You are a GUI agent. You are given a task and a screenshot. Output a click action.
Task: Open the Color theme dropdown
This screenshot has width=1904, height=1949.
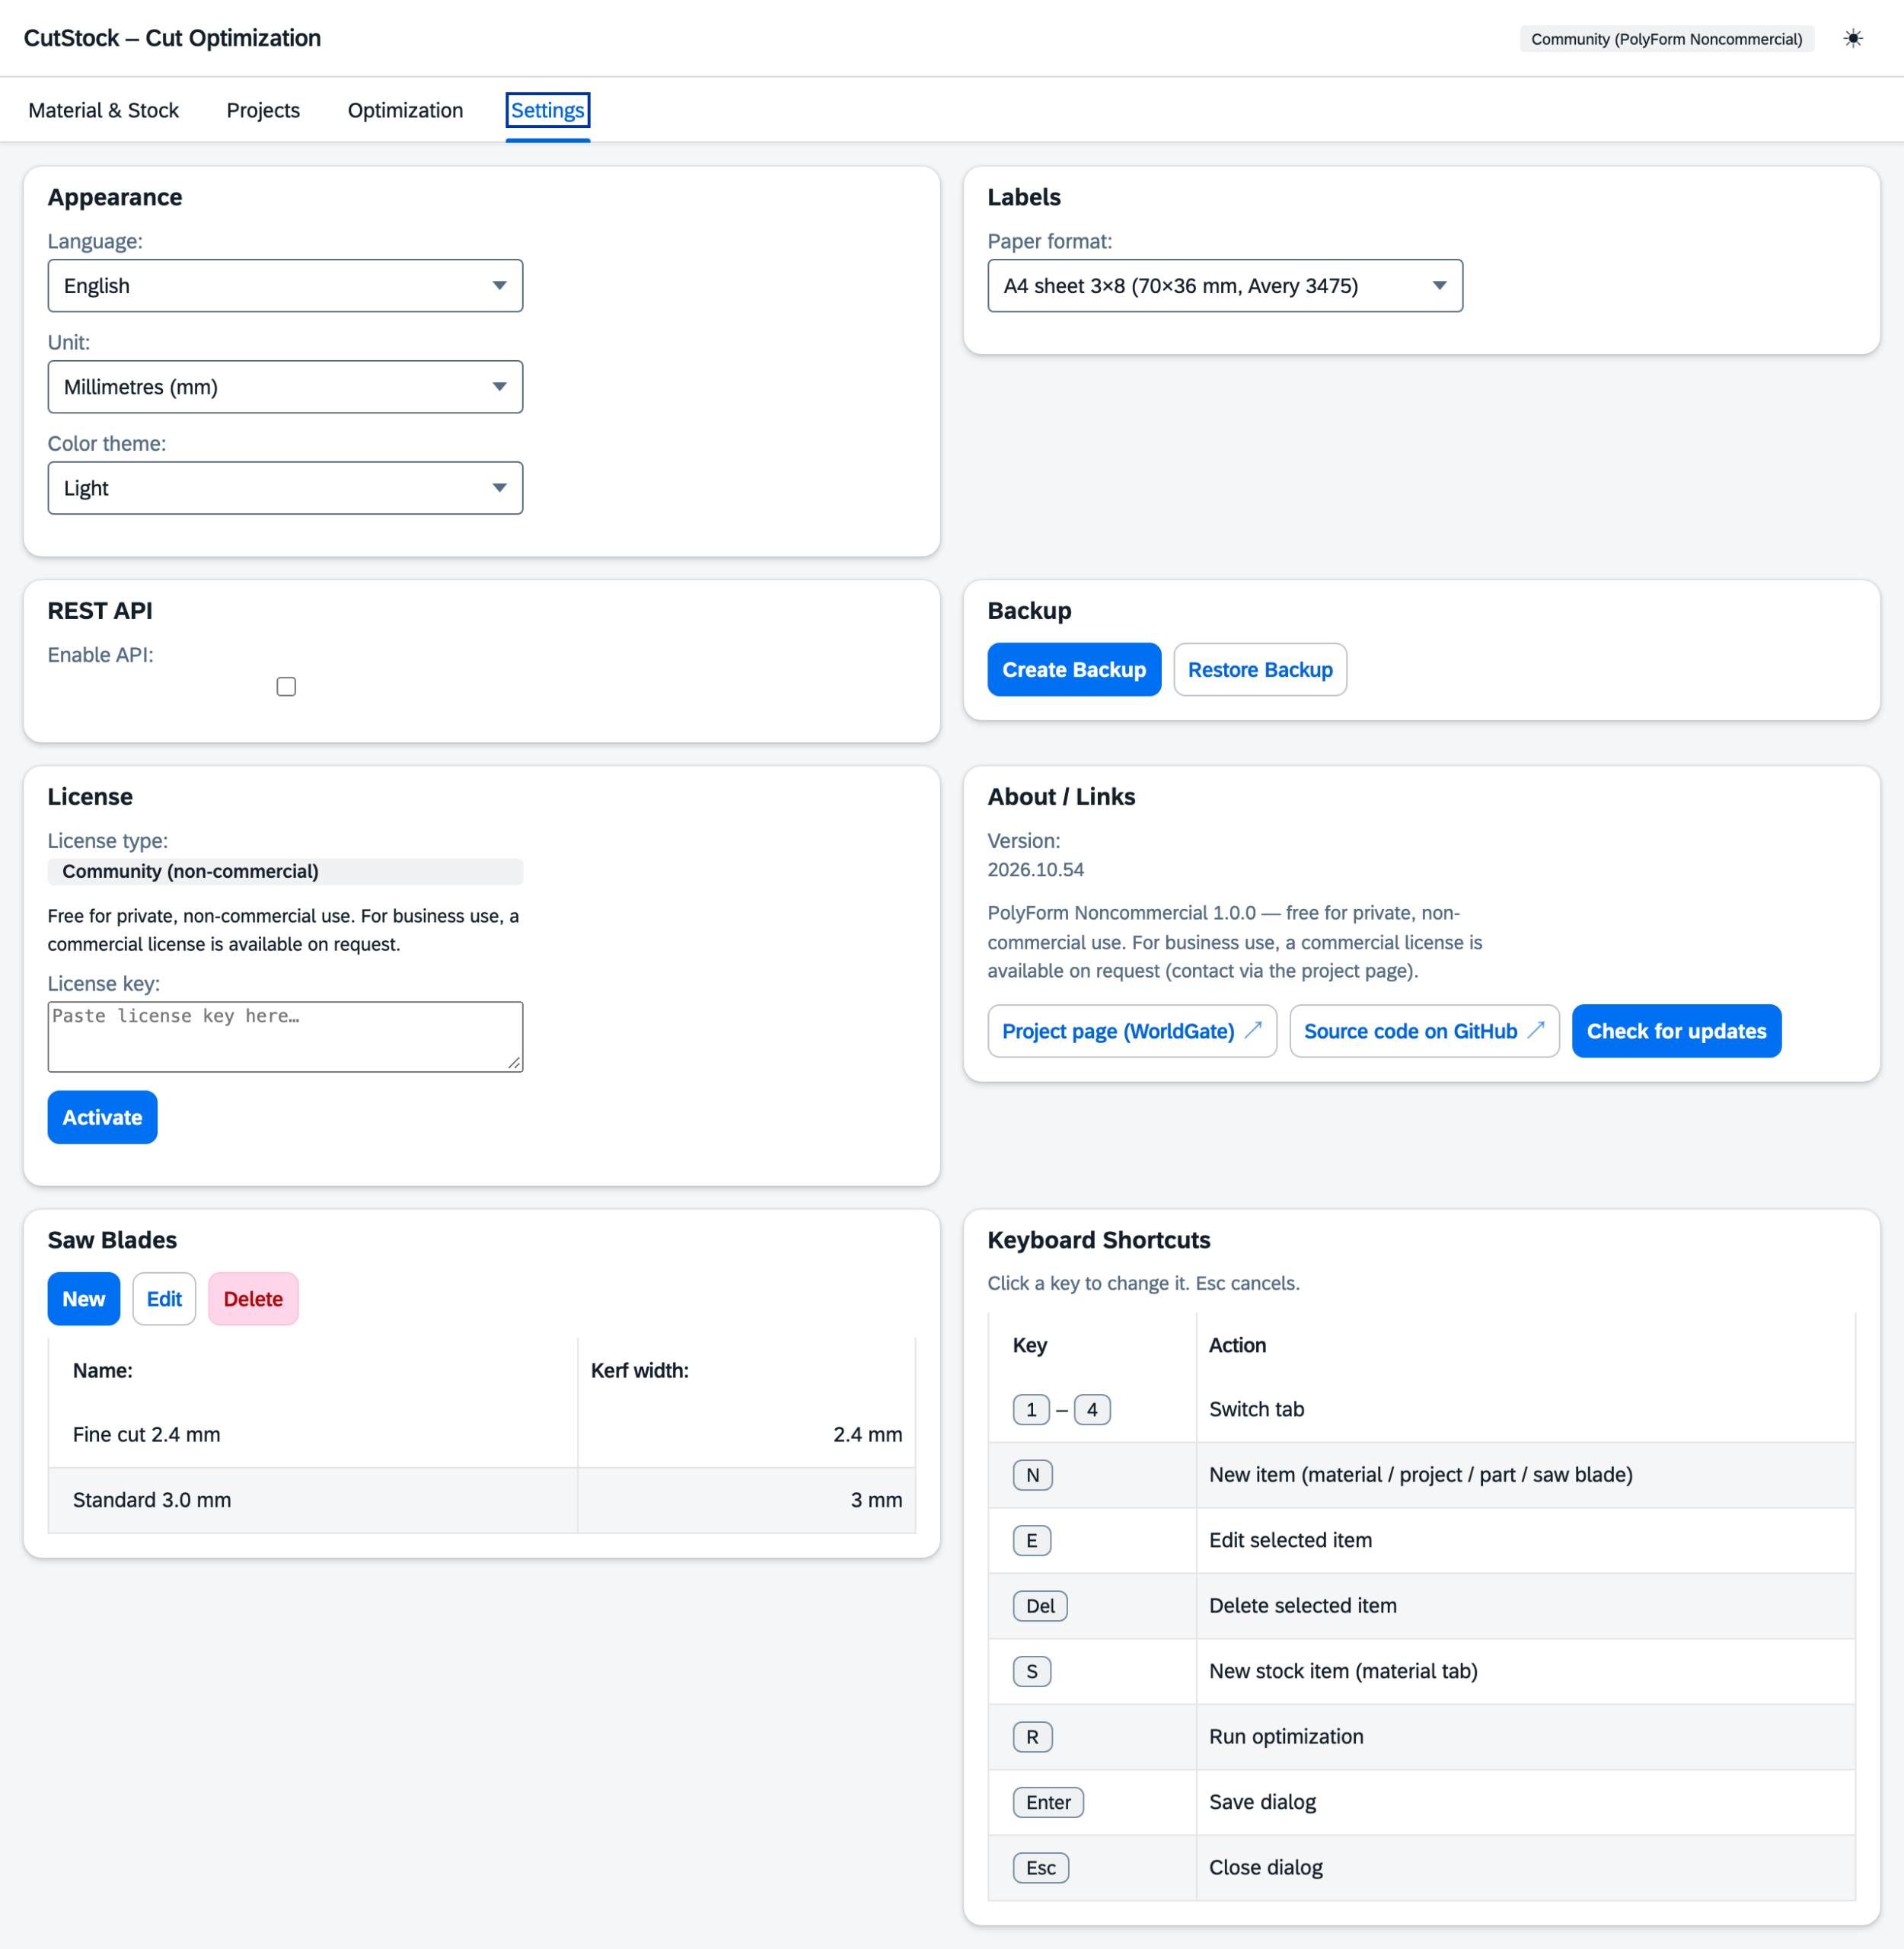285,488
